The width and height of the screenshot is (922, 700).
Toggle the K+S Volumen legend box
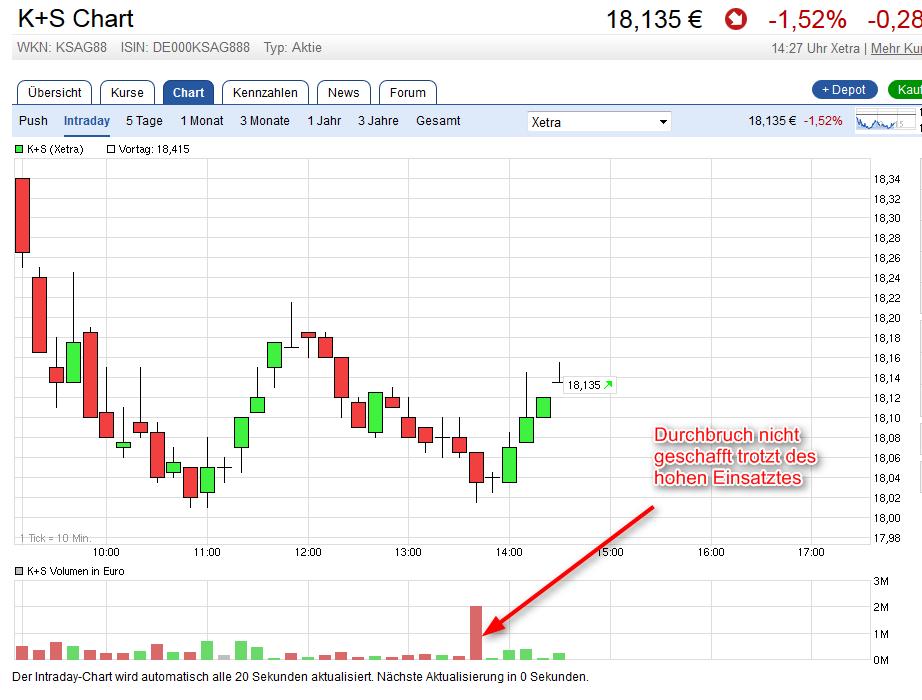pyautogui.click(x=19, y=571)
